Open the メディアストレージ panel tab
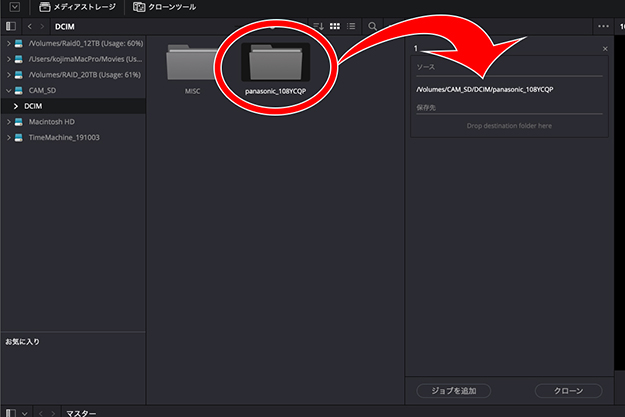 tap(76, 7)
